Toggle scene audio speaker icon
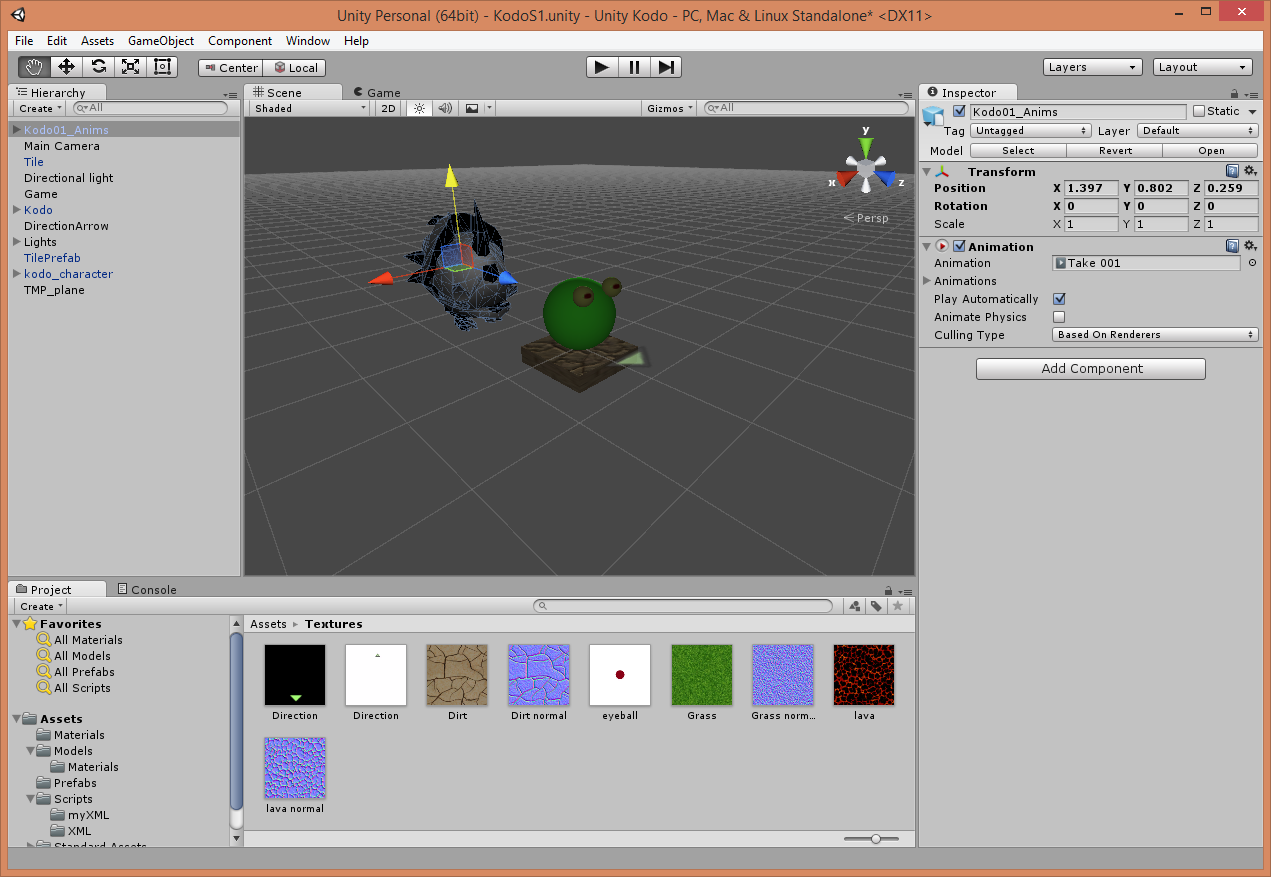The height and width of the screenshot is (877, 1271). tap(445, 108)
